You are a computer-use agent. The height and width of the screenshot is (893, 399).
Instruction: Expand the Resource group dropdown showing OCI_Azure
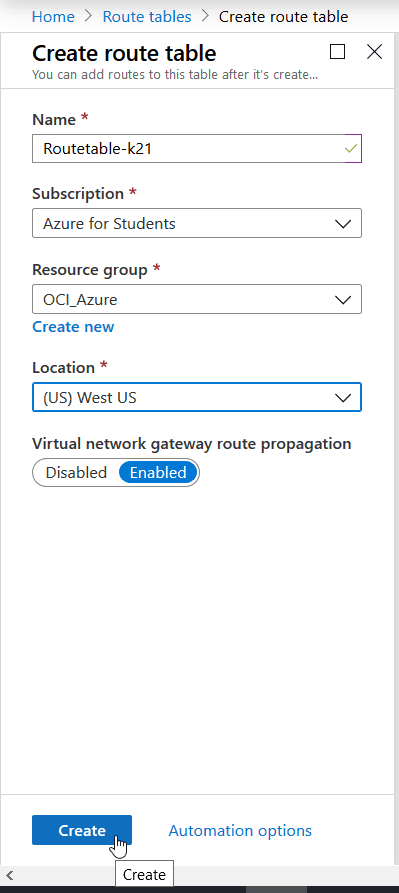pos(197,299)
